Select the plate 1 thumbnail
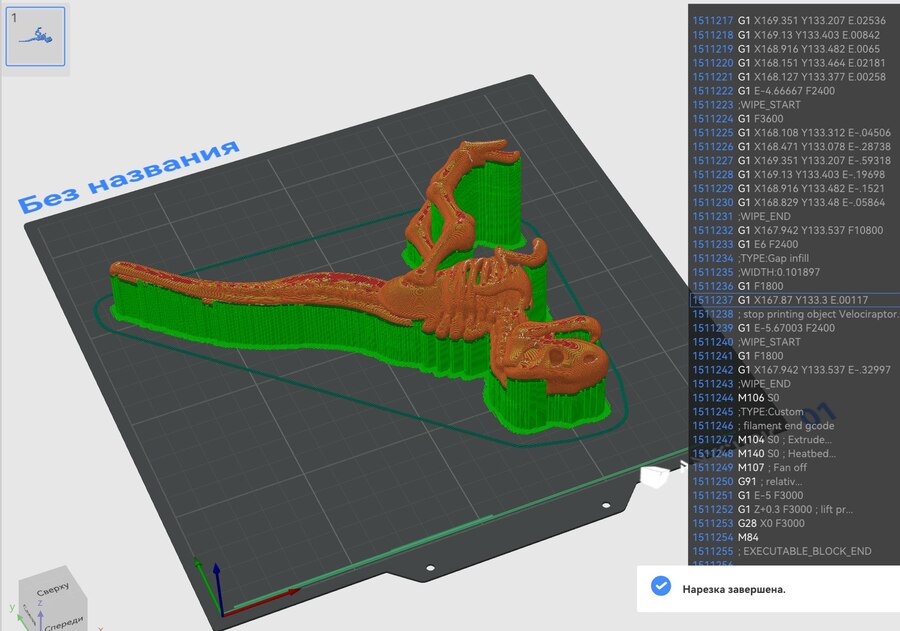 [x=36, y=36]
